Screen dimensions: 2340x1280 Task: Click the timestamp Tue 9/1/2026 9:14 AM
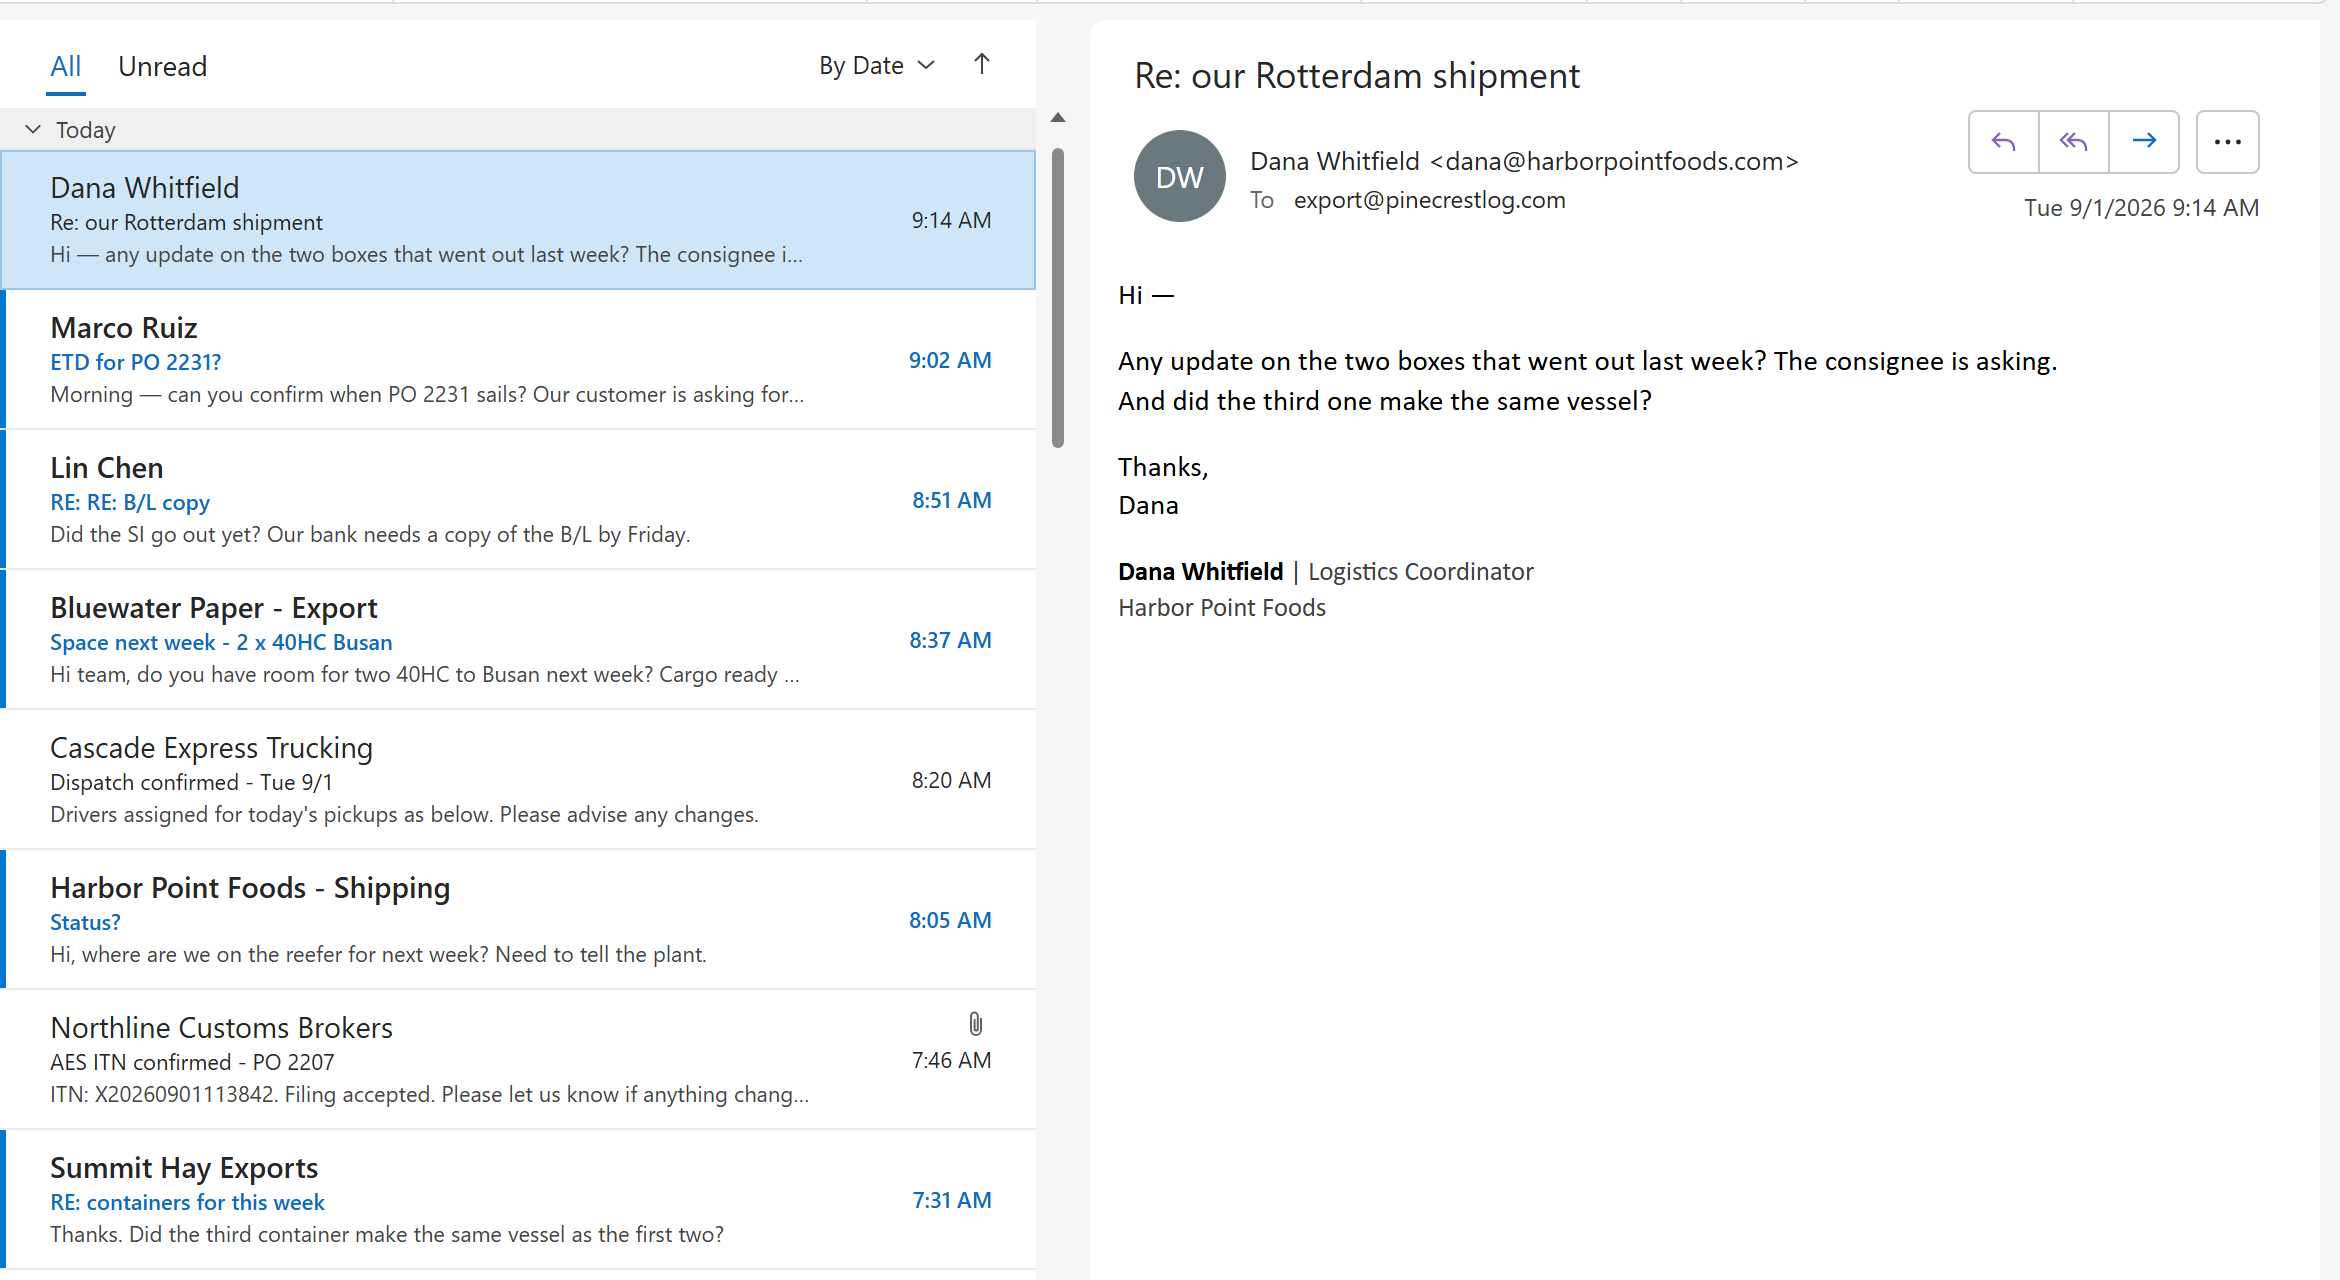tap(2142, 208)
